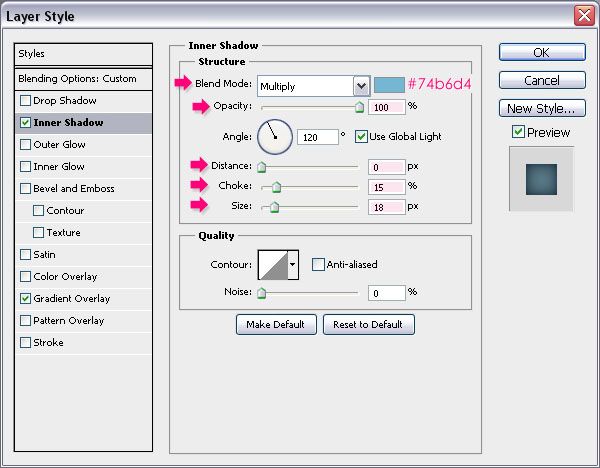Click the Size value input field
Image resolution: width=600 pixels, height=468 pixels.
[386, 206]
